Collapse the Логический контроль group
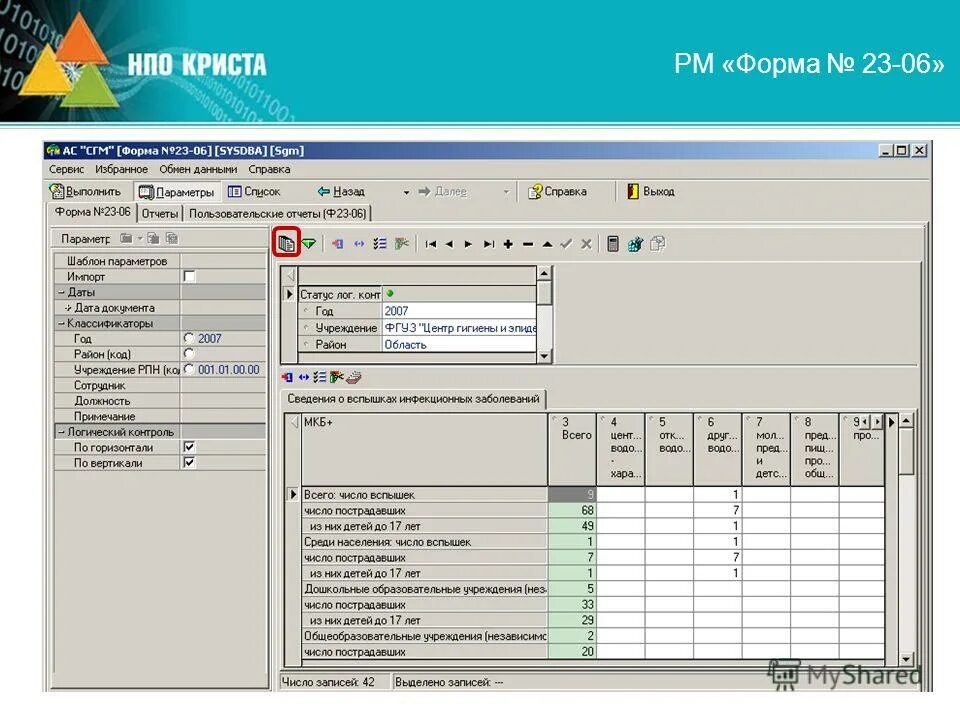Viewport: 960px width, 720px height. click(61, 432)
